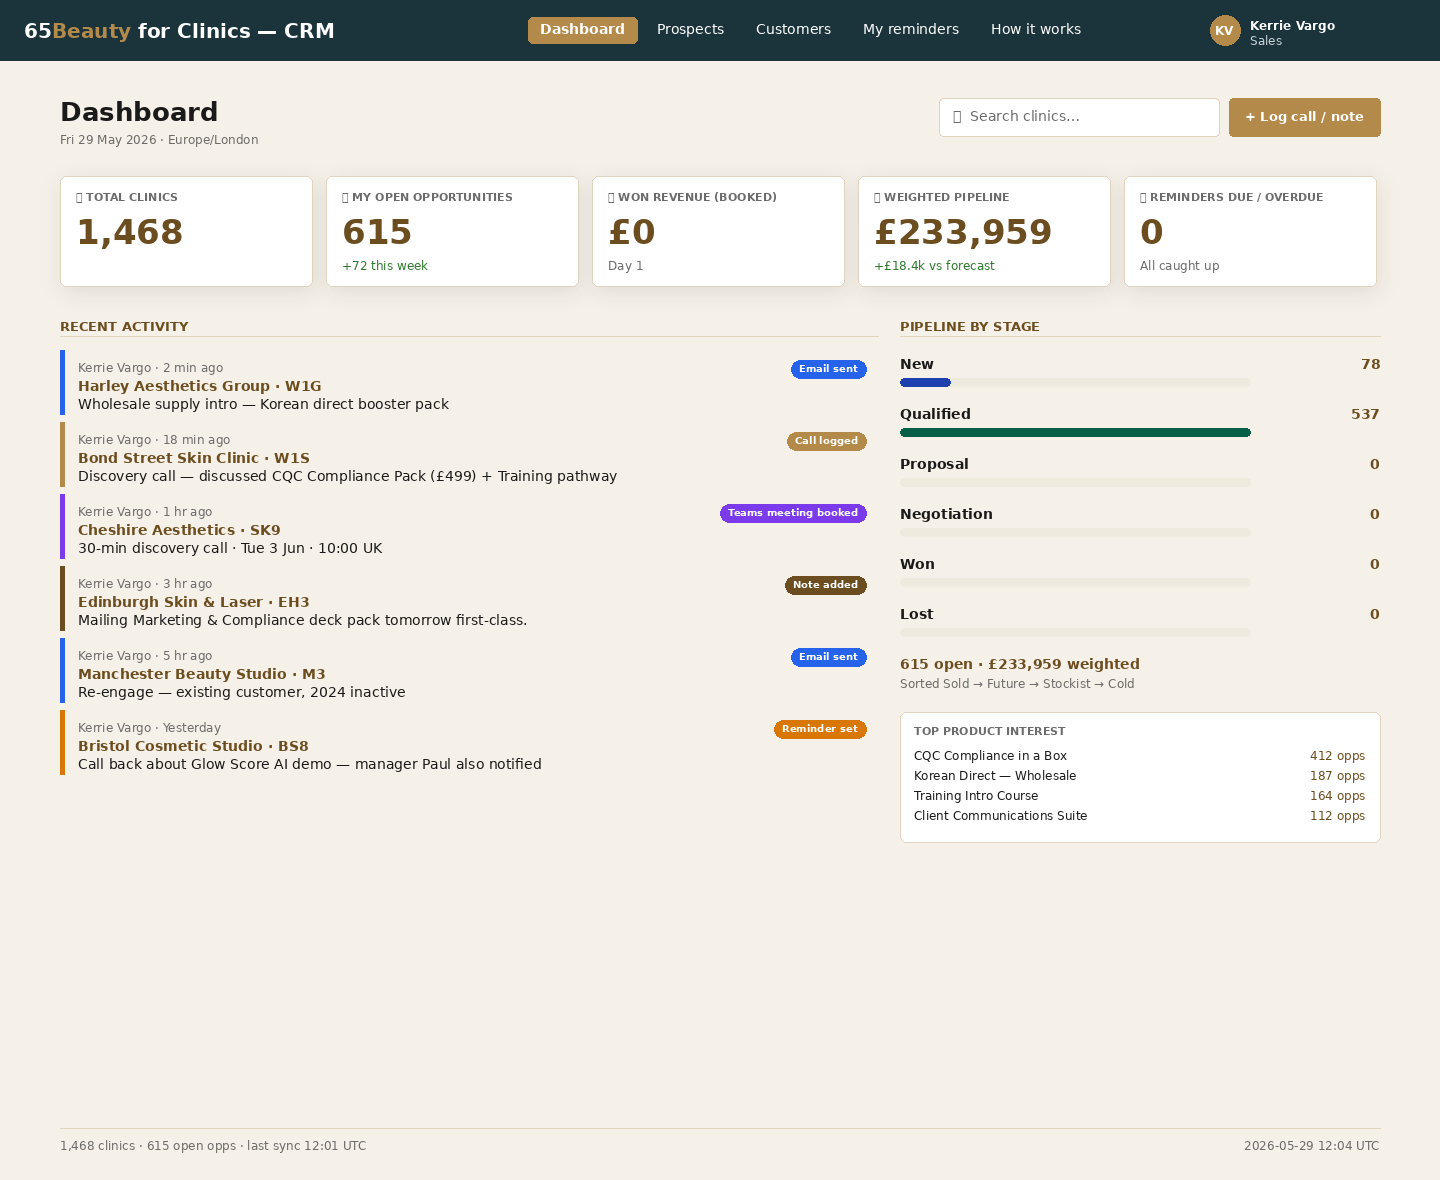Image resolution: width=1440 pixels, height=1180 pixels.
Task: Click the Note added badge
Action: (826, 585)
